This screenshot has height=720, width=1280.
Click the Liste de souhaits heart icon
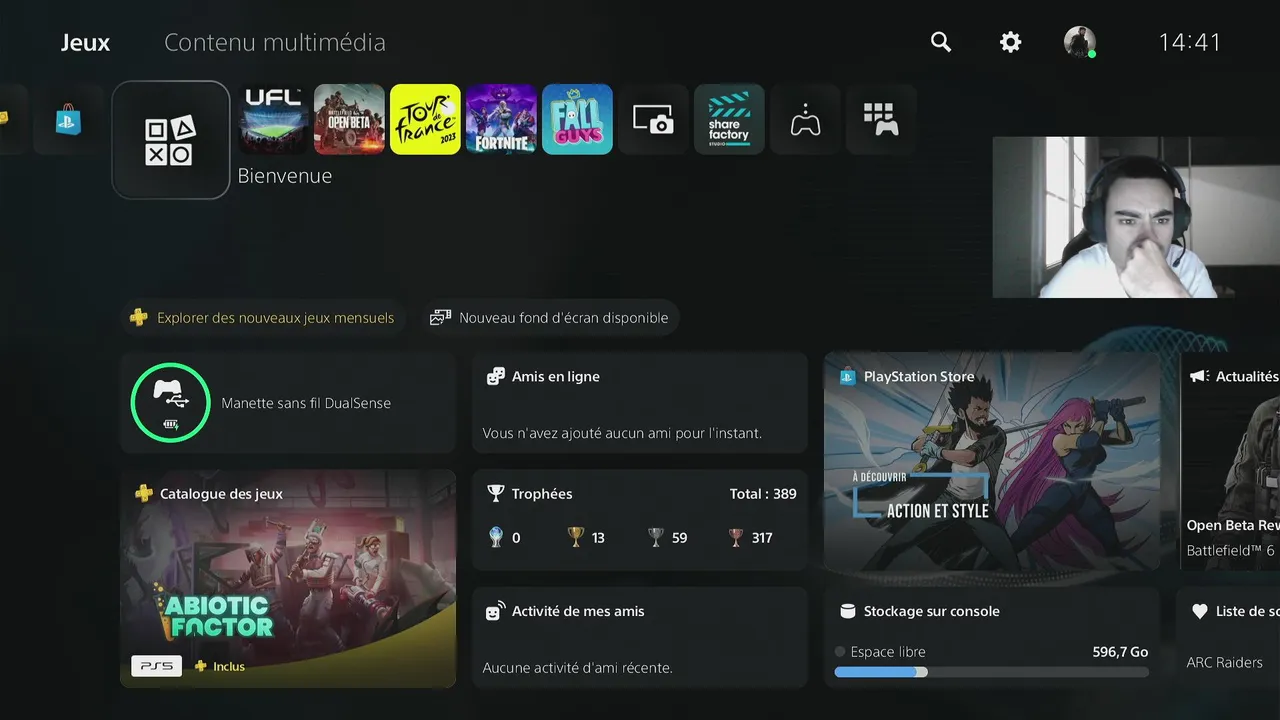tap(1200, 611)
